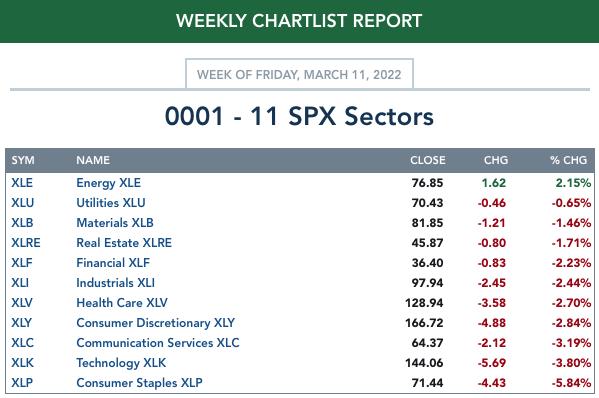This screenshot has width=599, height=398.
Task: Select the Materials XLB link
Action: coord(115,223)
